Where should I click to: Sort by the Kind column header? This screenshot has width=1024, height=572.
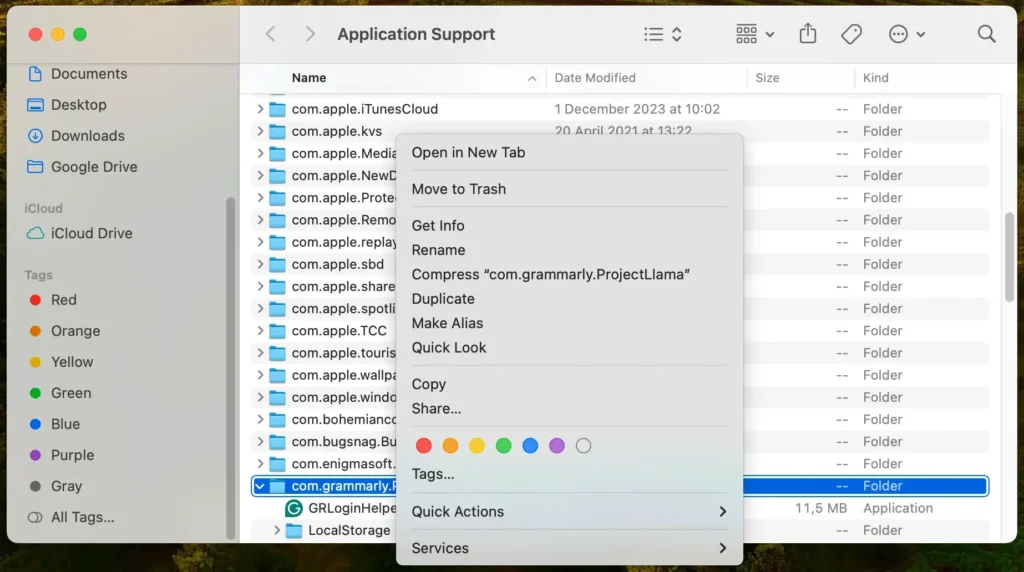[x=876, y=78]
